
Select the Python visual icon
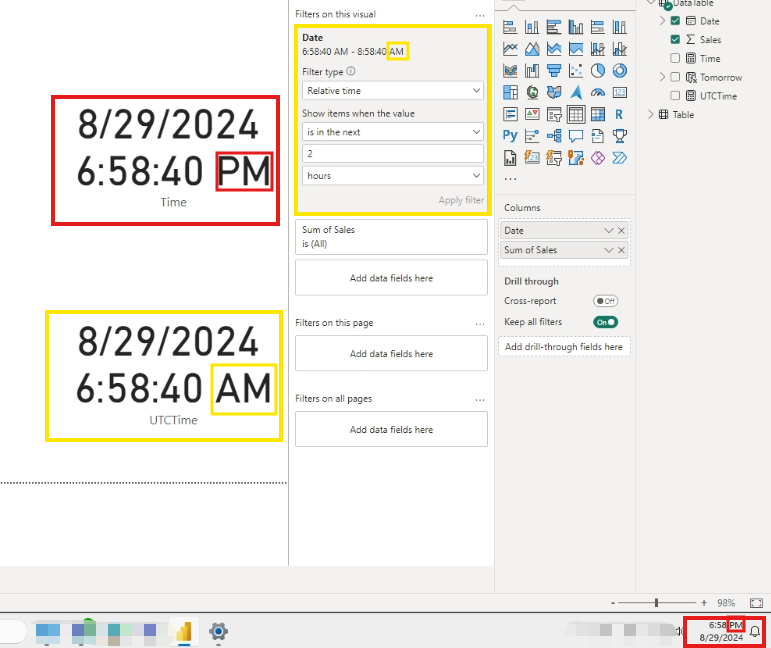[510, 136]
